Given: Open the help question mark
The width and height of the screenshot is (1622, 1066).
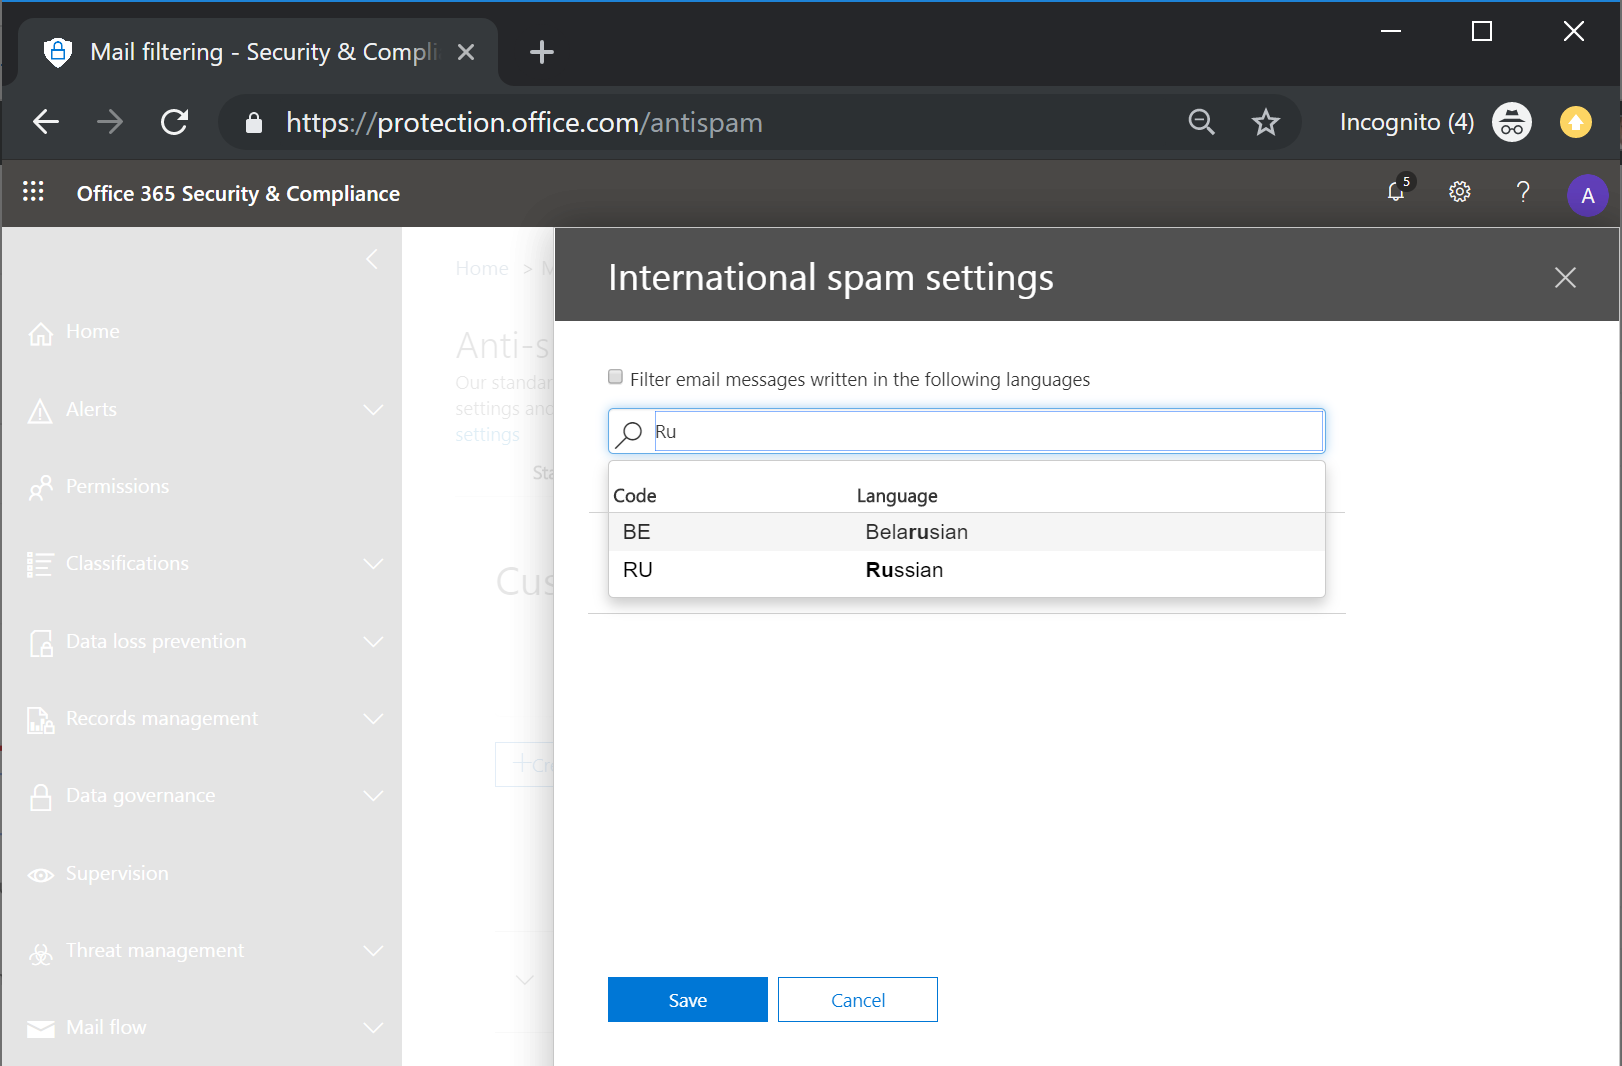Looking at the screenshot, I should pyautogui.click(x=1523, y=192).
